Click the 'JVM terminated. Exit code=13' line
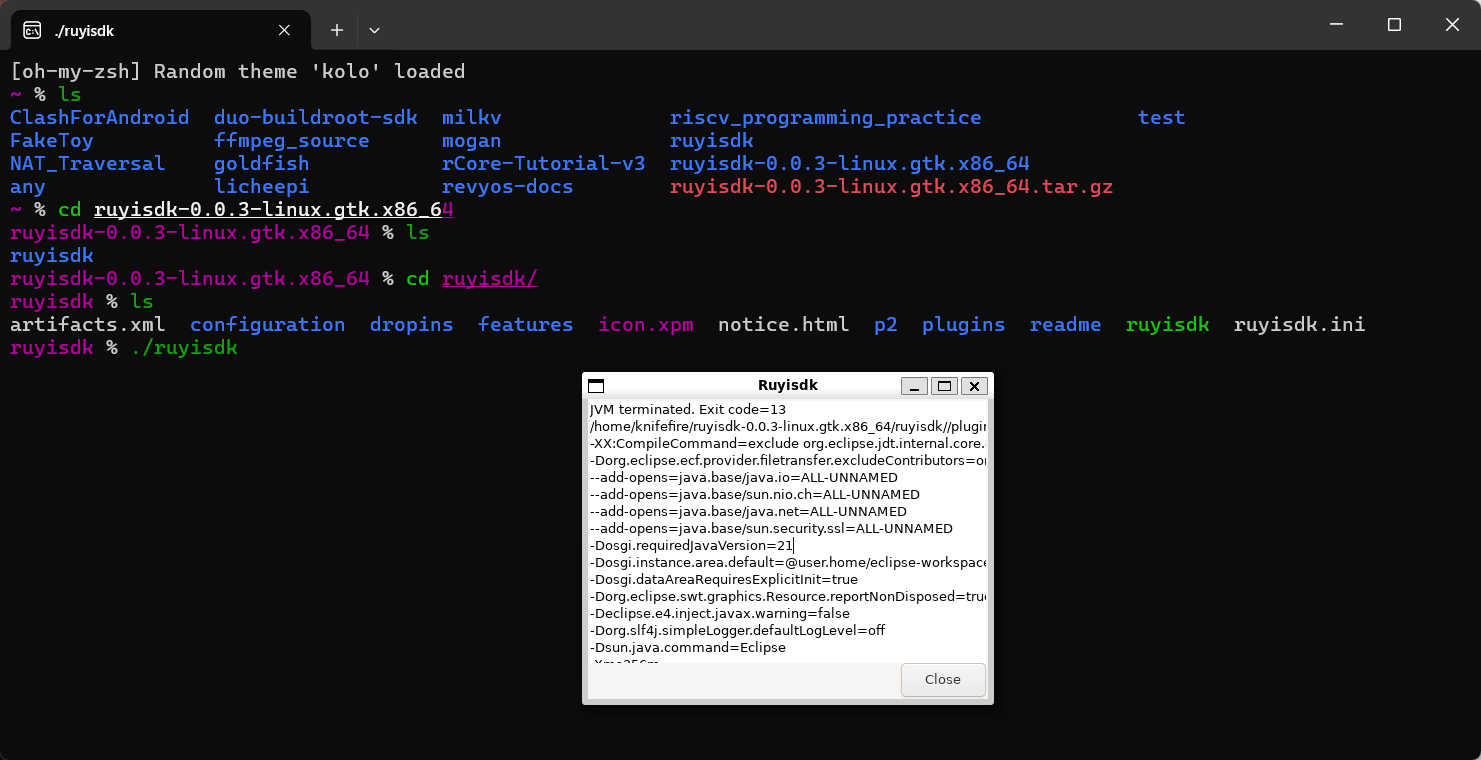This screenshot has height=760, width=1481. click(688, 410)
